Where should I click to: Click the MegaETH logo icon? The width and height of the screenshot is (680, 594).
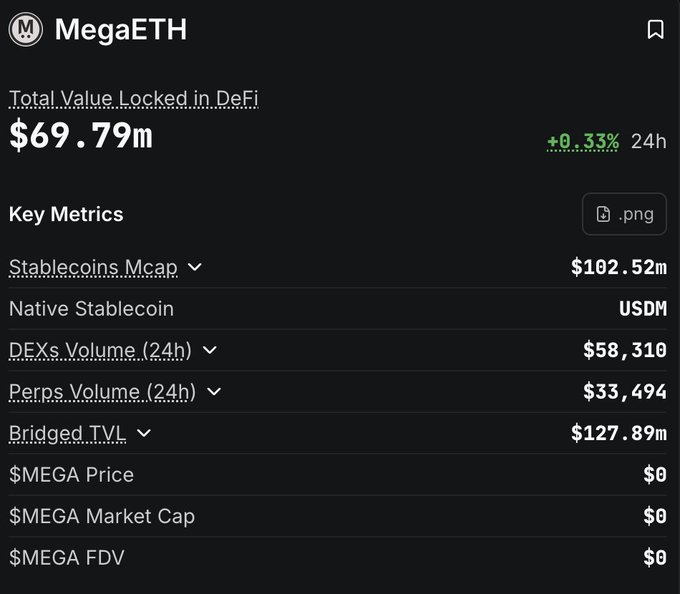pos(26,29)
